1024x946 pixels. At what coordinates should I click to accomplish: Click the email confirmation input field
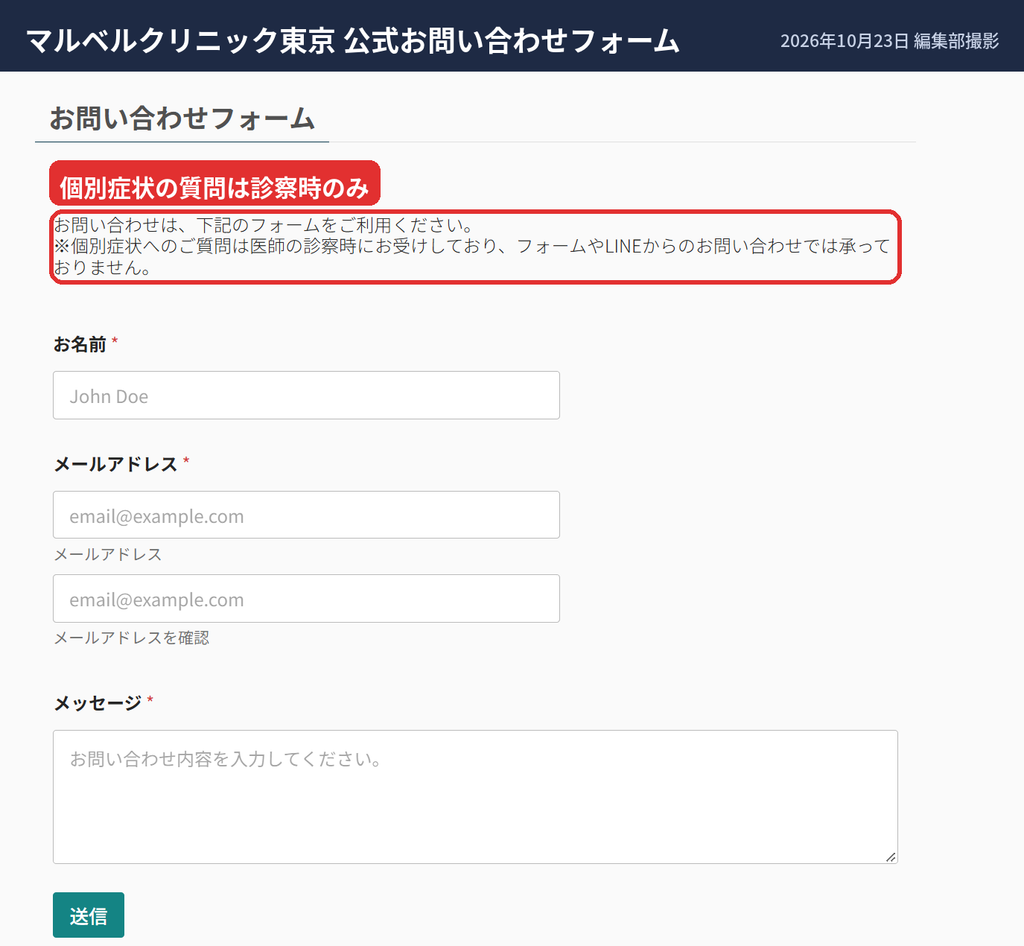(x=306, y=599)
